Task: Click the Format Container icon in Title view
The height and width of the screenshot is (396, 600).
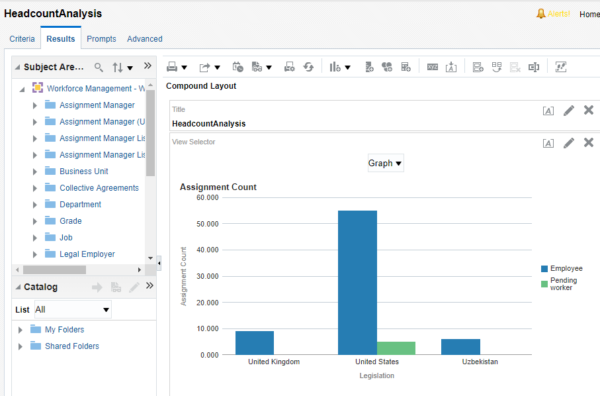Action: [548, 111]
